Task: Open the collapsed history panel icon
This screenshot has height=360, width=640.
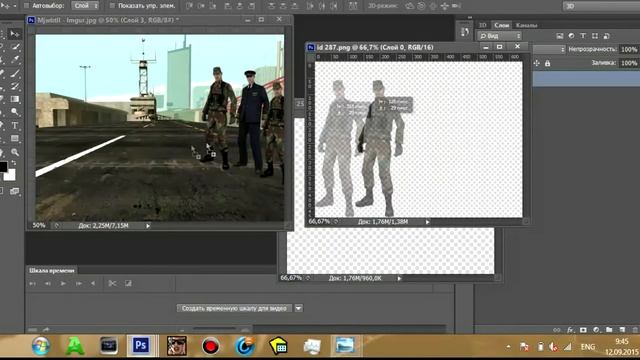Action: tap(464, 32)
